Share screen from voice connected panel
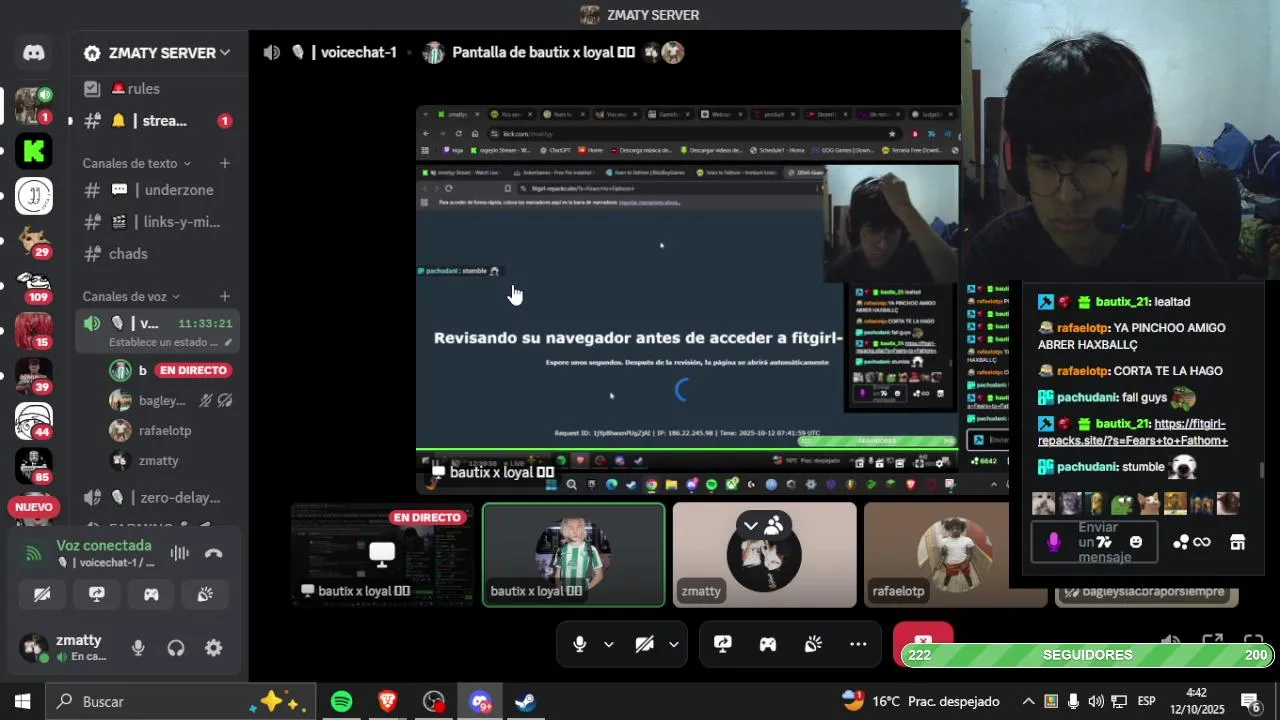1280x720 pixels. pos(96,594)
